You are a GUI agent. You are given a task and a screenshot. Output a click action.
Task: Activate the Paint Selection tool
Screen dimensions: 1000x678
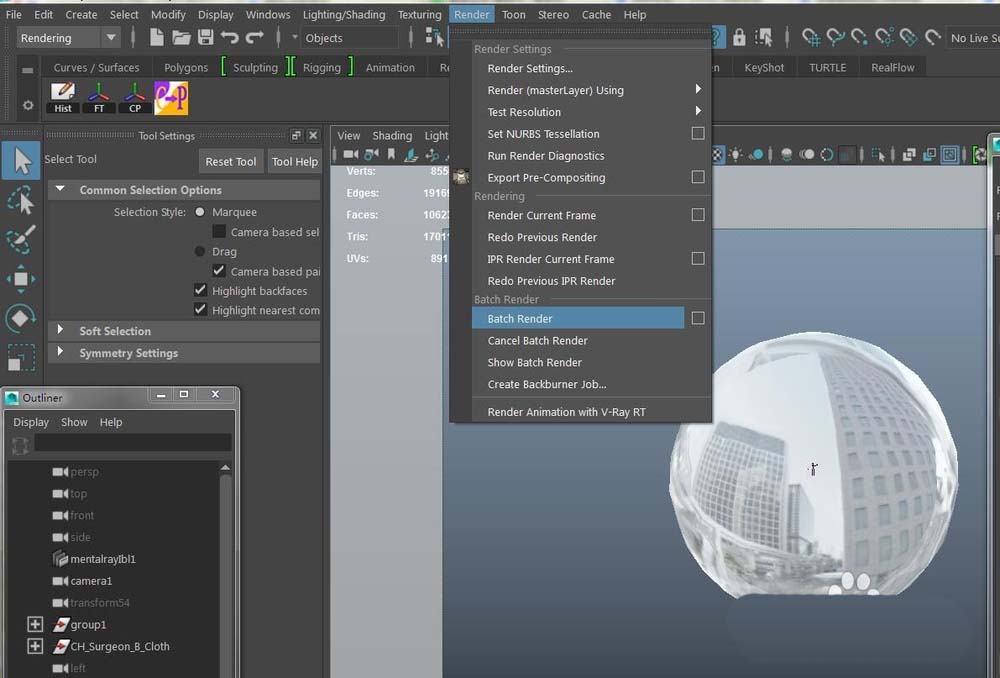20,240
